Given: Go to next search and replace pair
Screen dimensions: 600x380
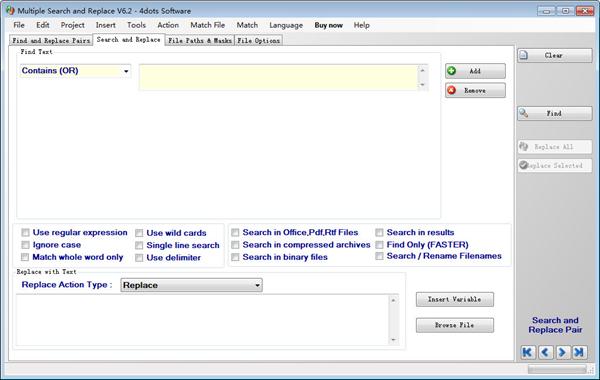Looking at the screenshot, I should (x=562, y=352).
